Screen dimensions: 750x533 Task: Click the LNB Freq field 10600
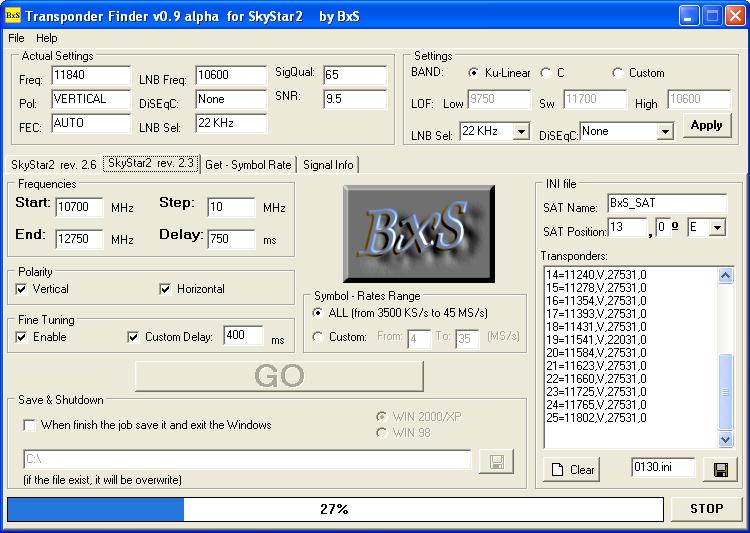[x=231, y=76]
